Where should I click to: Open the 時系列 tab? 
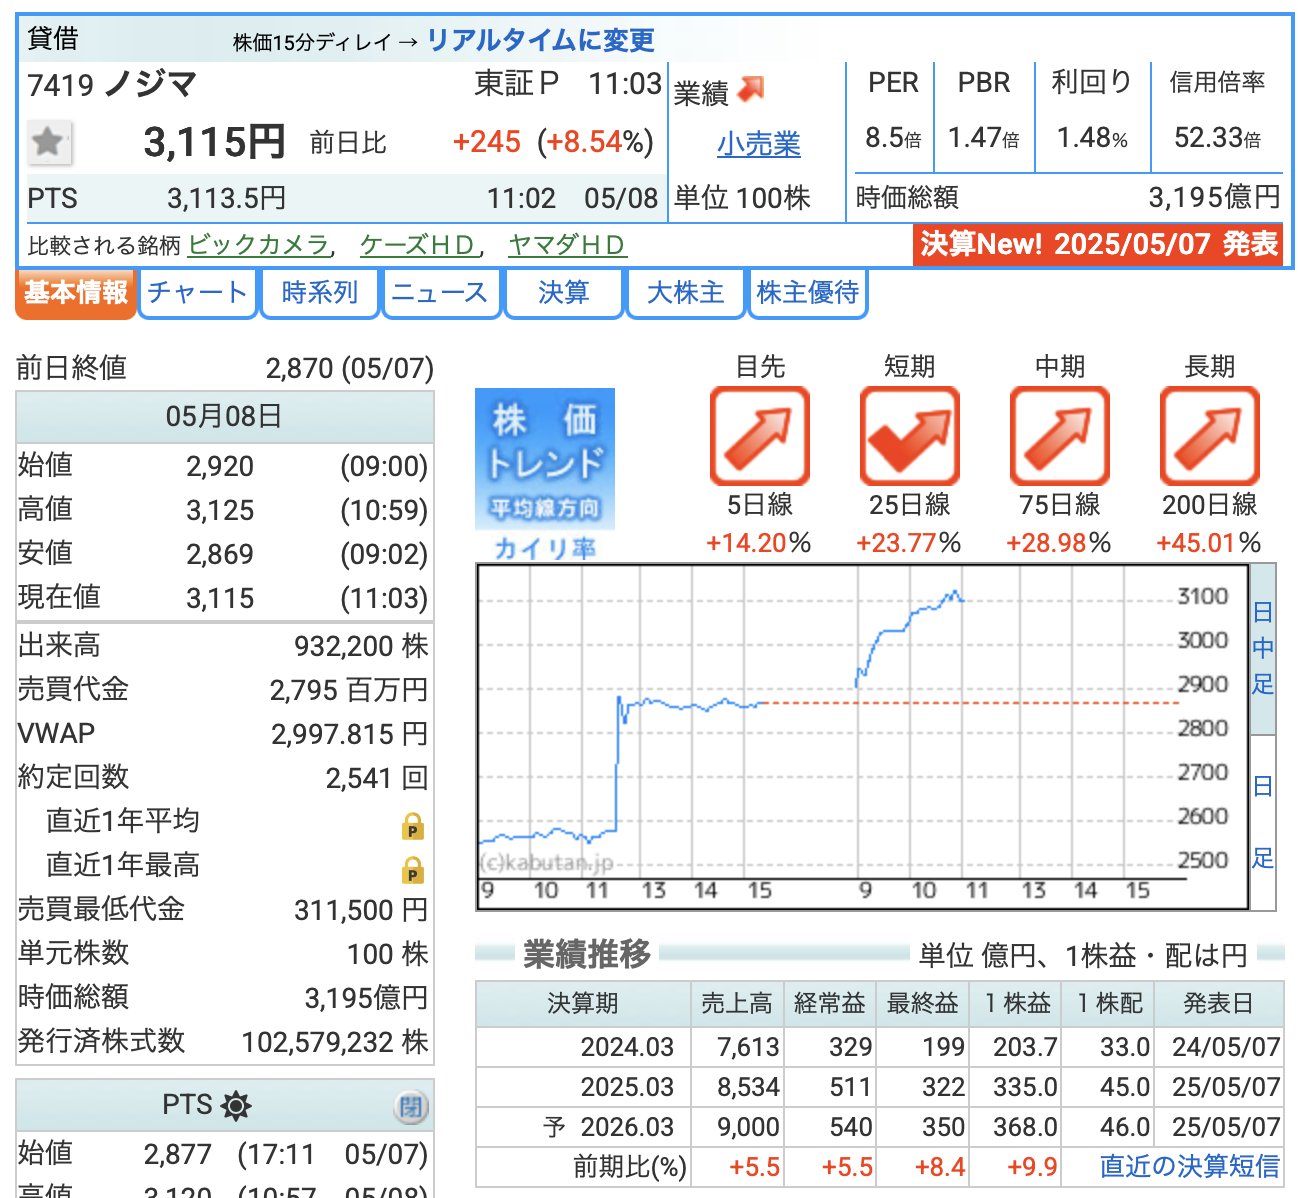click(x=320, y=293)
